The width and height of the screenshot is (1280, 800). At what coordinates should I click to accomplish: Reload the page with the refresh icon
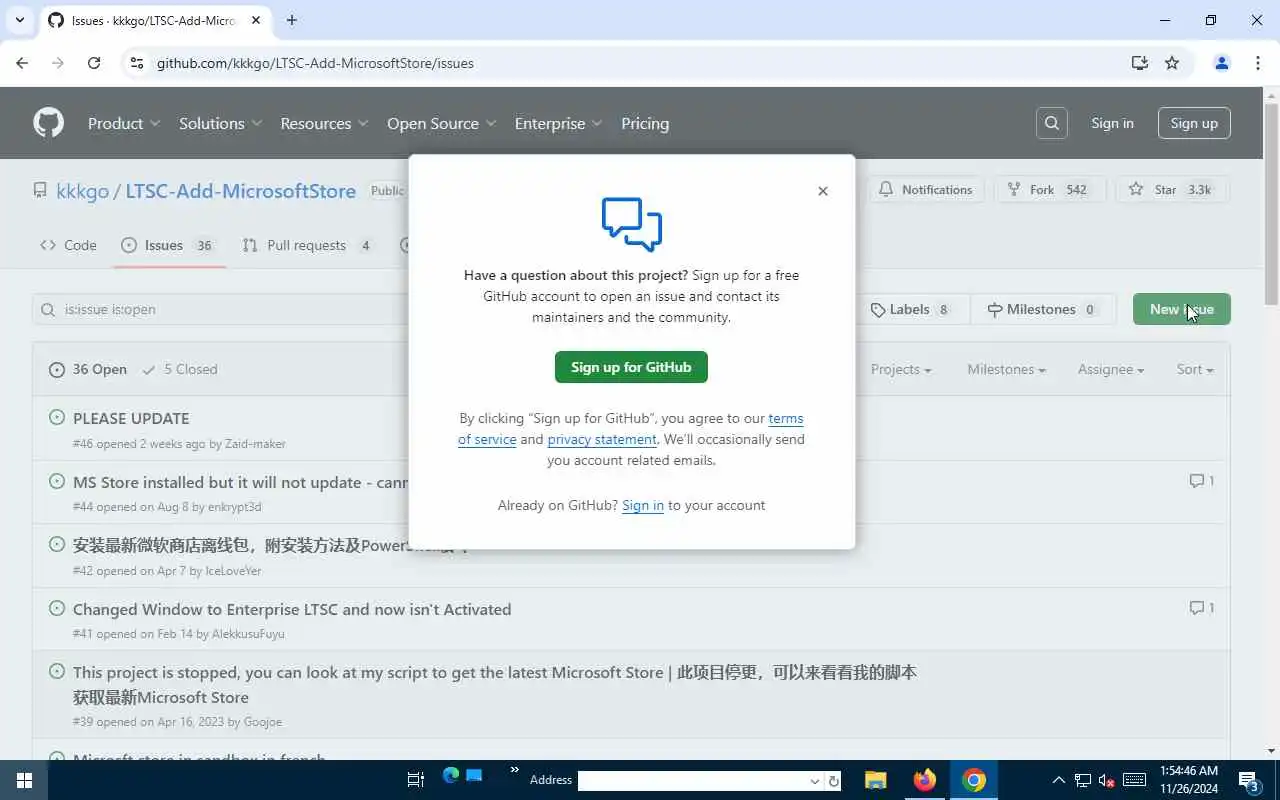tap(94, 63)
